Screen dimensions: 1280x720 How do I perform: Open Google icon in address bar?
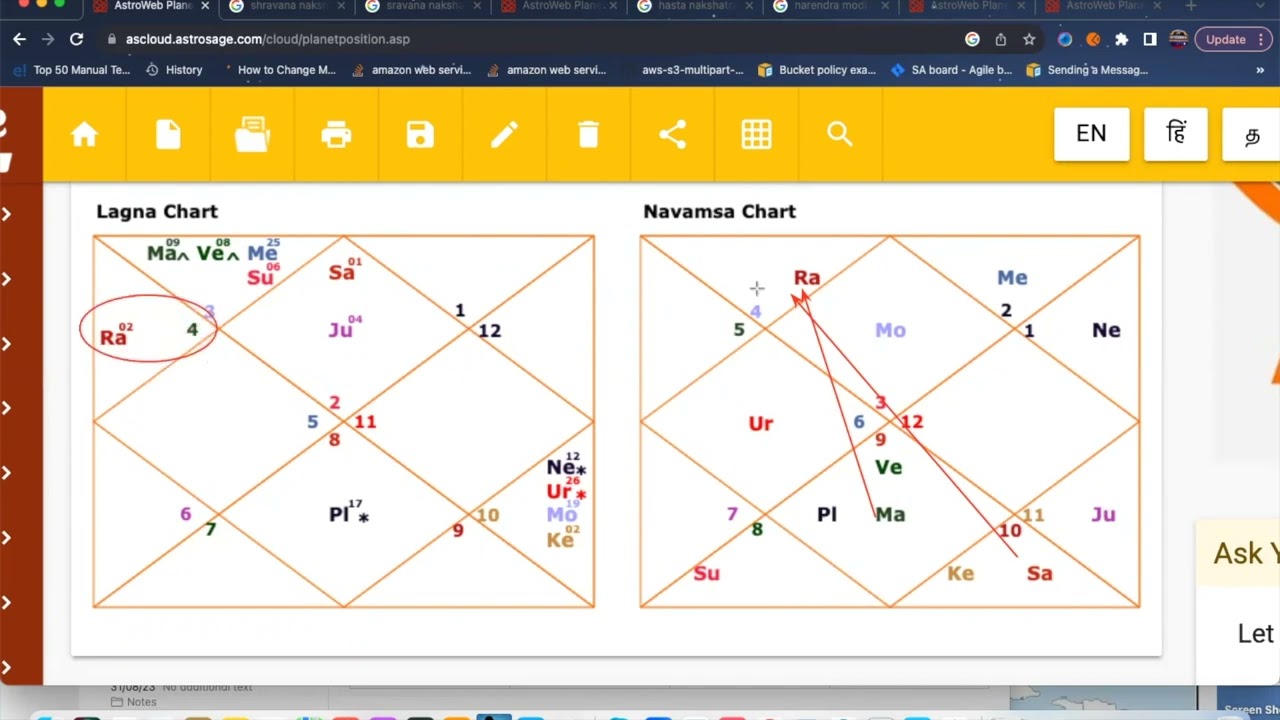click(972, 39)
